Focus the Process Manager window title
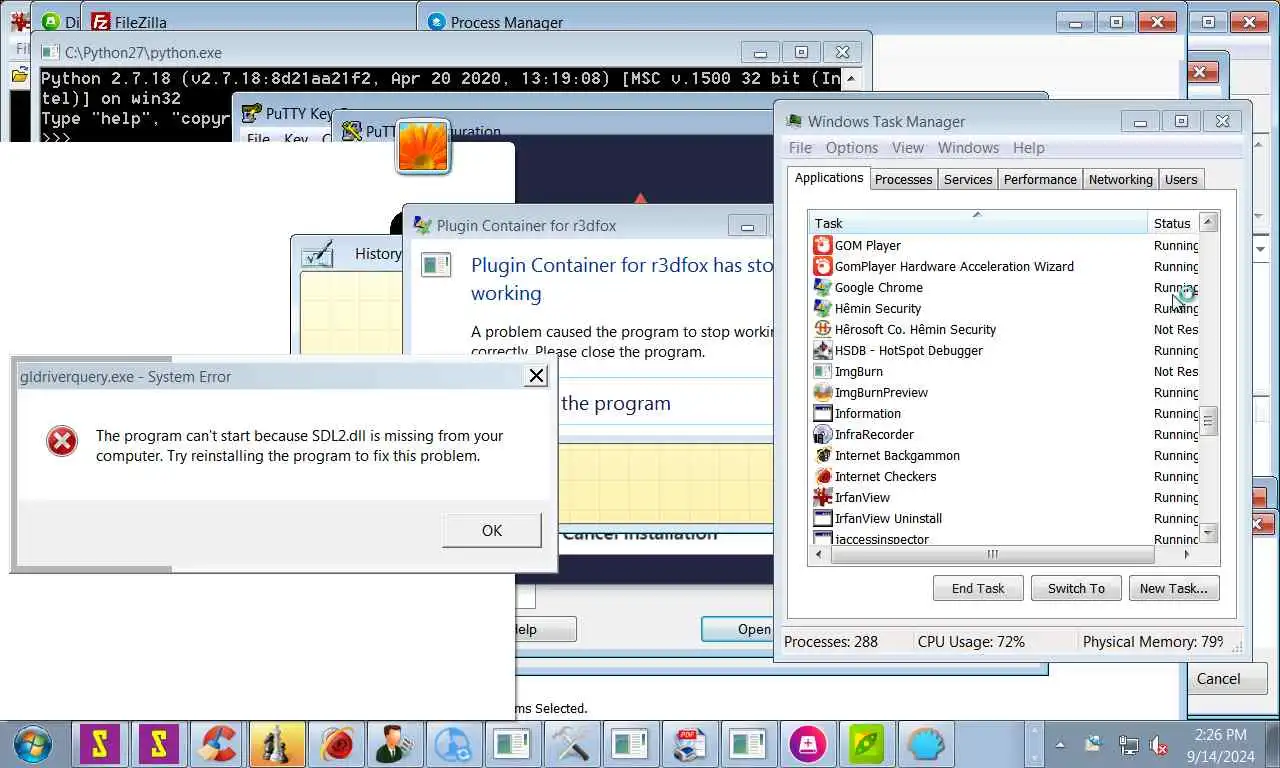 506,22
